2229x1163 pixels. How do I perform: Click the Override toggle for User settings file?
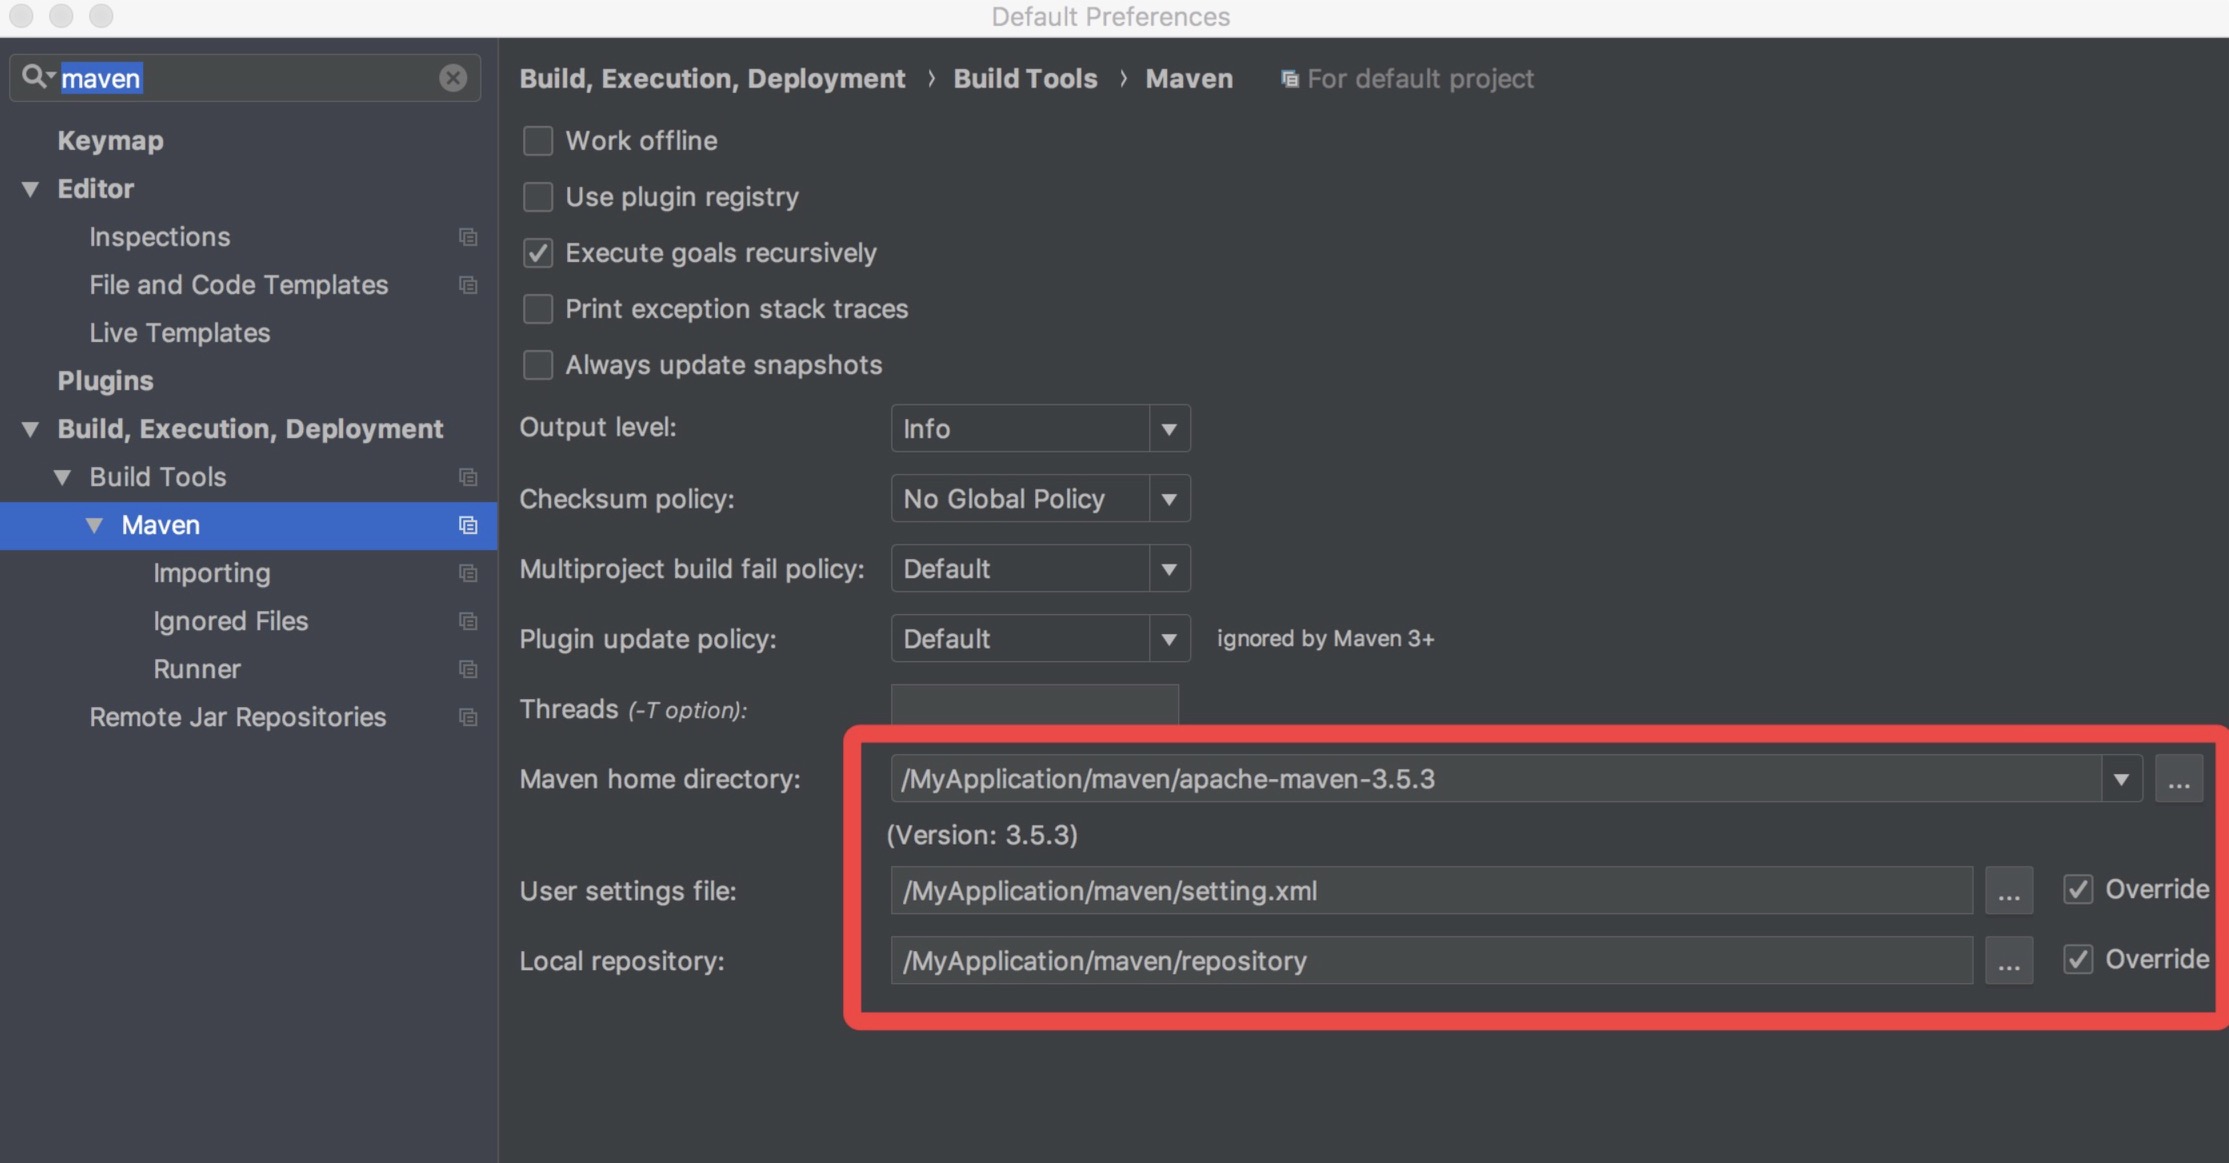pyautogui.click(x=2077, y=892)
